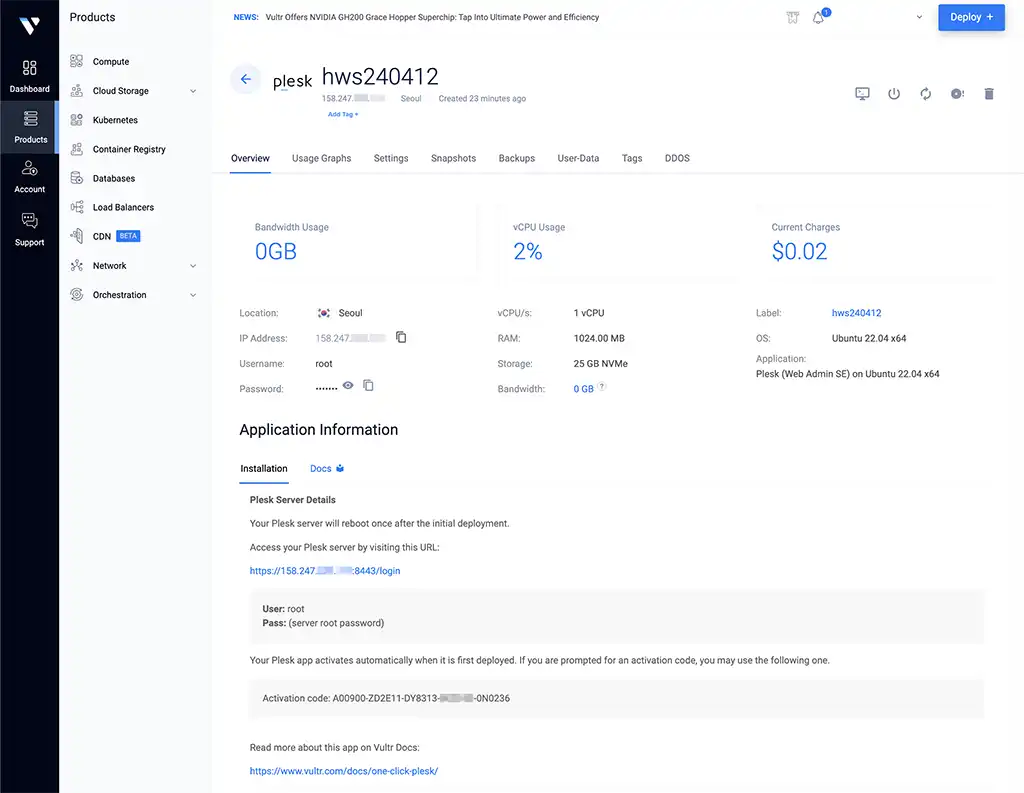1024x793 pixels.
Task: Open the gift/referral icon in top bar
Action: (x=792, y=18)
